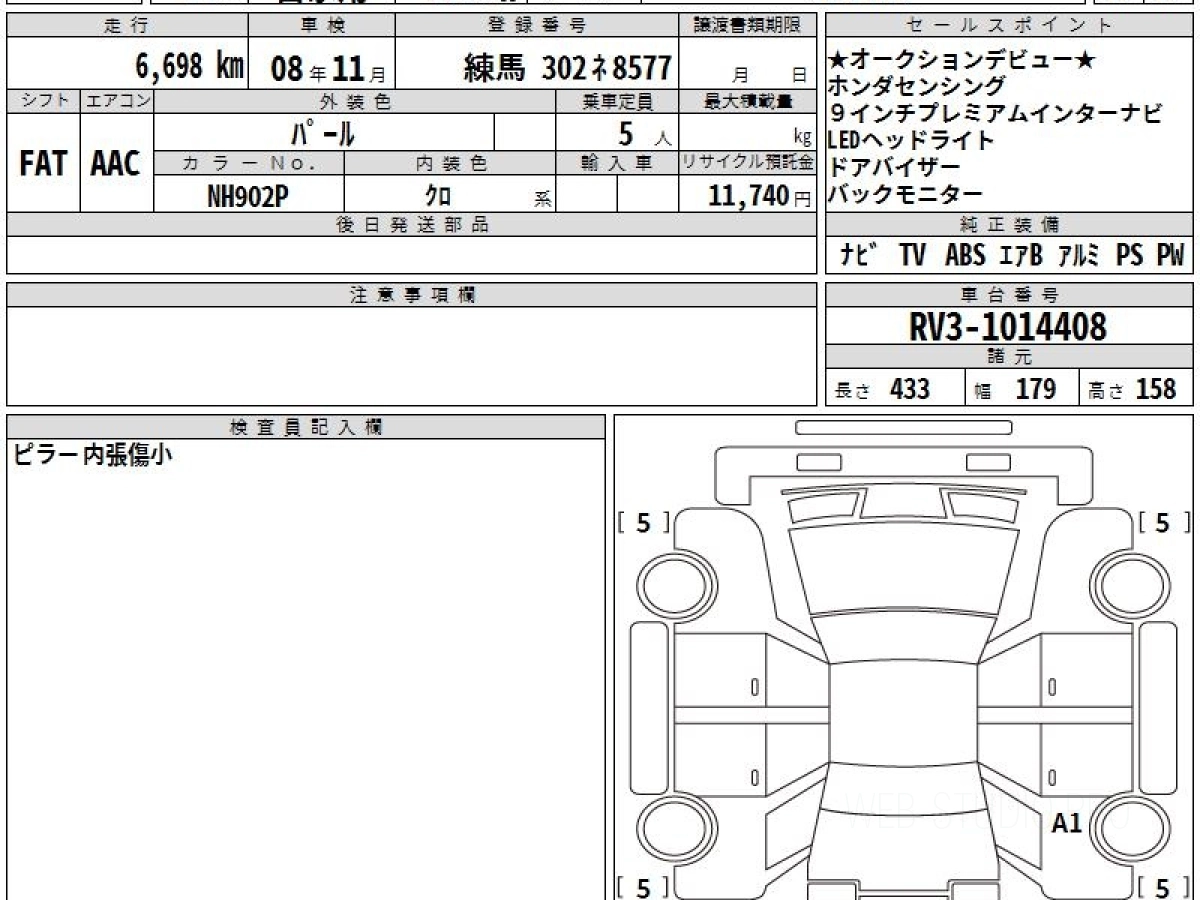Click the リサイクル預託金 header
The image size is (1200, 900).
(748, 163)
